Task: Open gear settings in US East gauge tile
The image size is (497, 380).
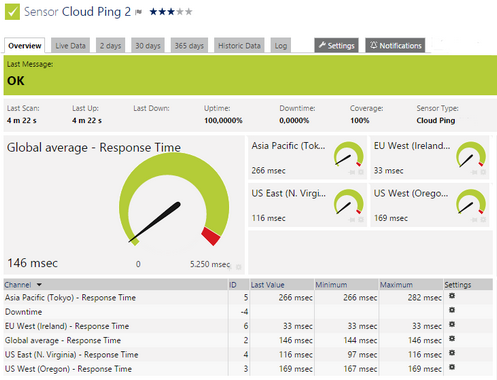Action: tap(361, 220)
